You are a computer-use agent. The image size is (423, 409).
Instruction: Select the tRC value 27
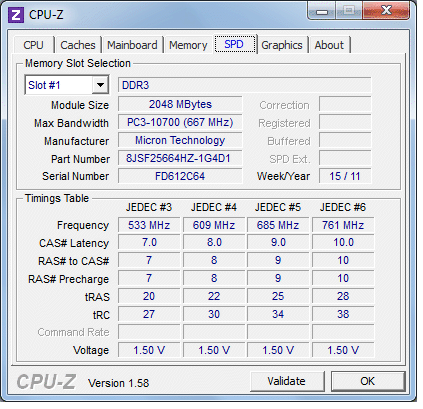(149, 314)
